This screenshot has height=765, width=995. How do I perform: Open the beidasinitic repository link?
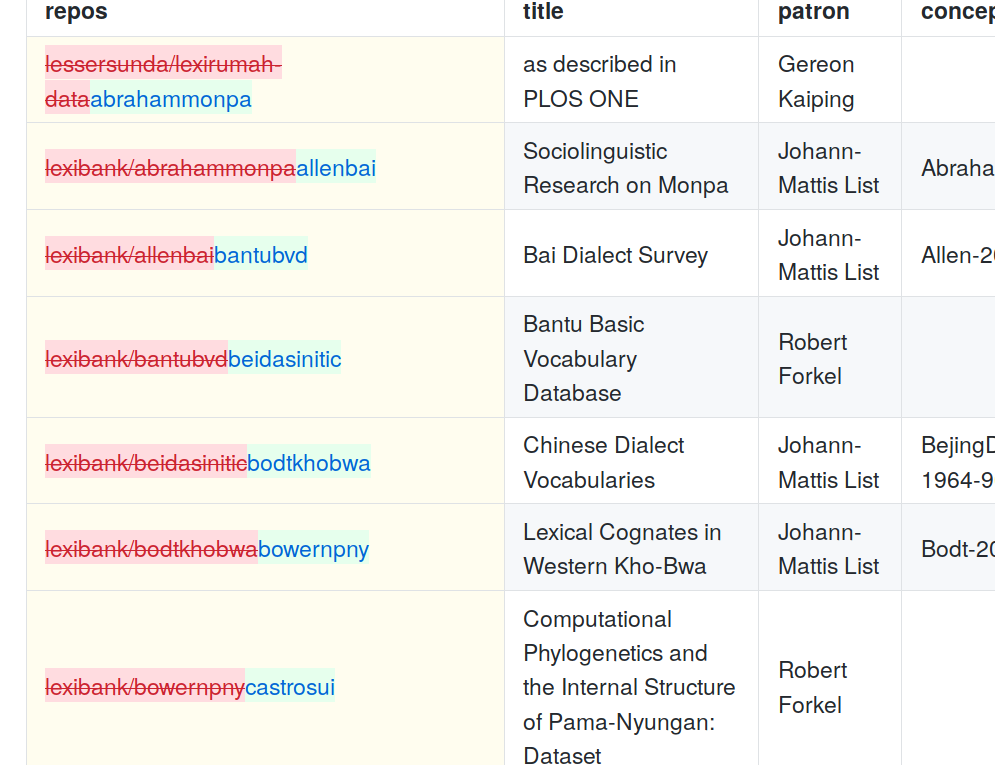tap(285, 358)
